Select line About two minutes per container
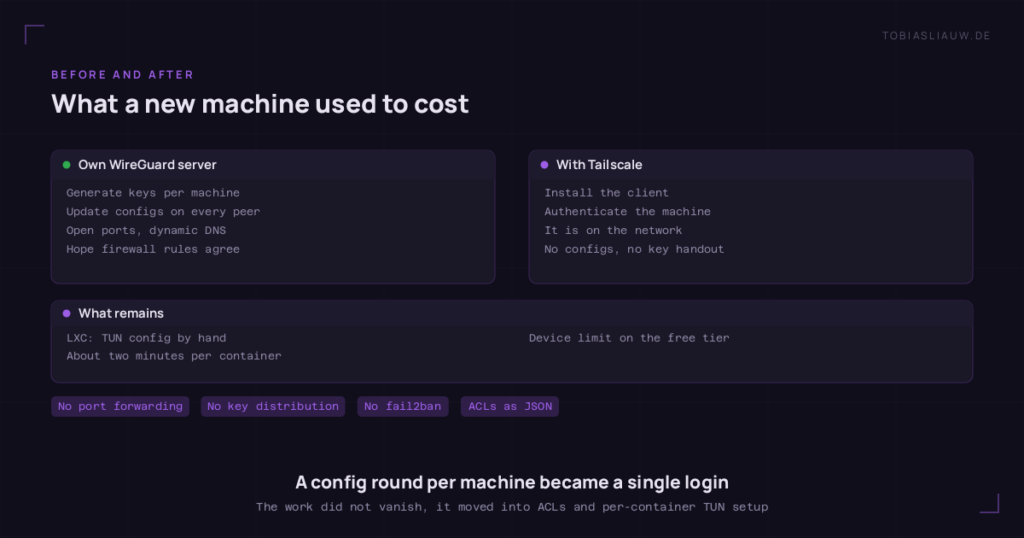The height and width of the screenshot is (538, 1024). pos(174,356)
